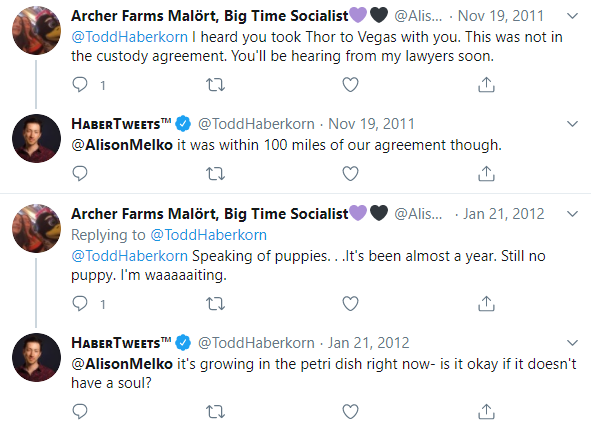Open the Jan 21, 2012 timestamp of petri dish tweet
This screenshot has width=591, height=430.
click(x=368, y=343)
